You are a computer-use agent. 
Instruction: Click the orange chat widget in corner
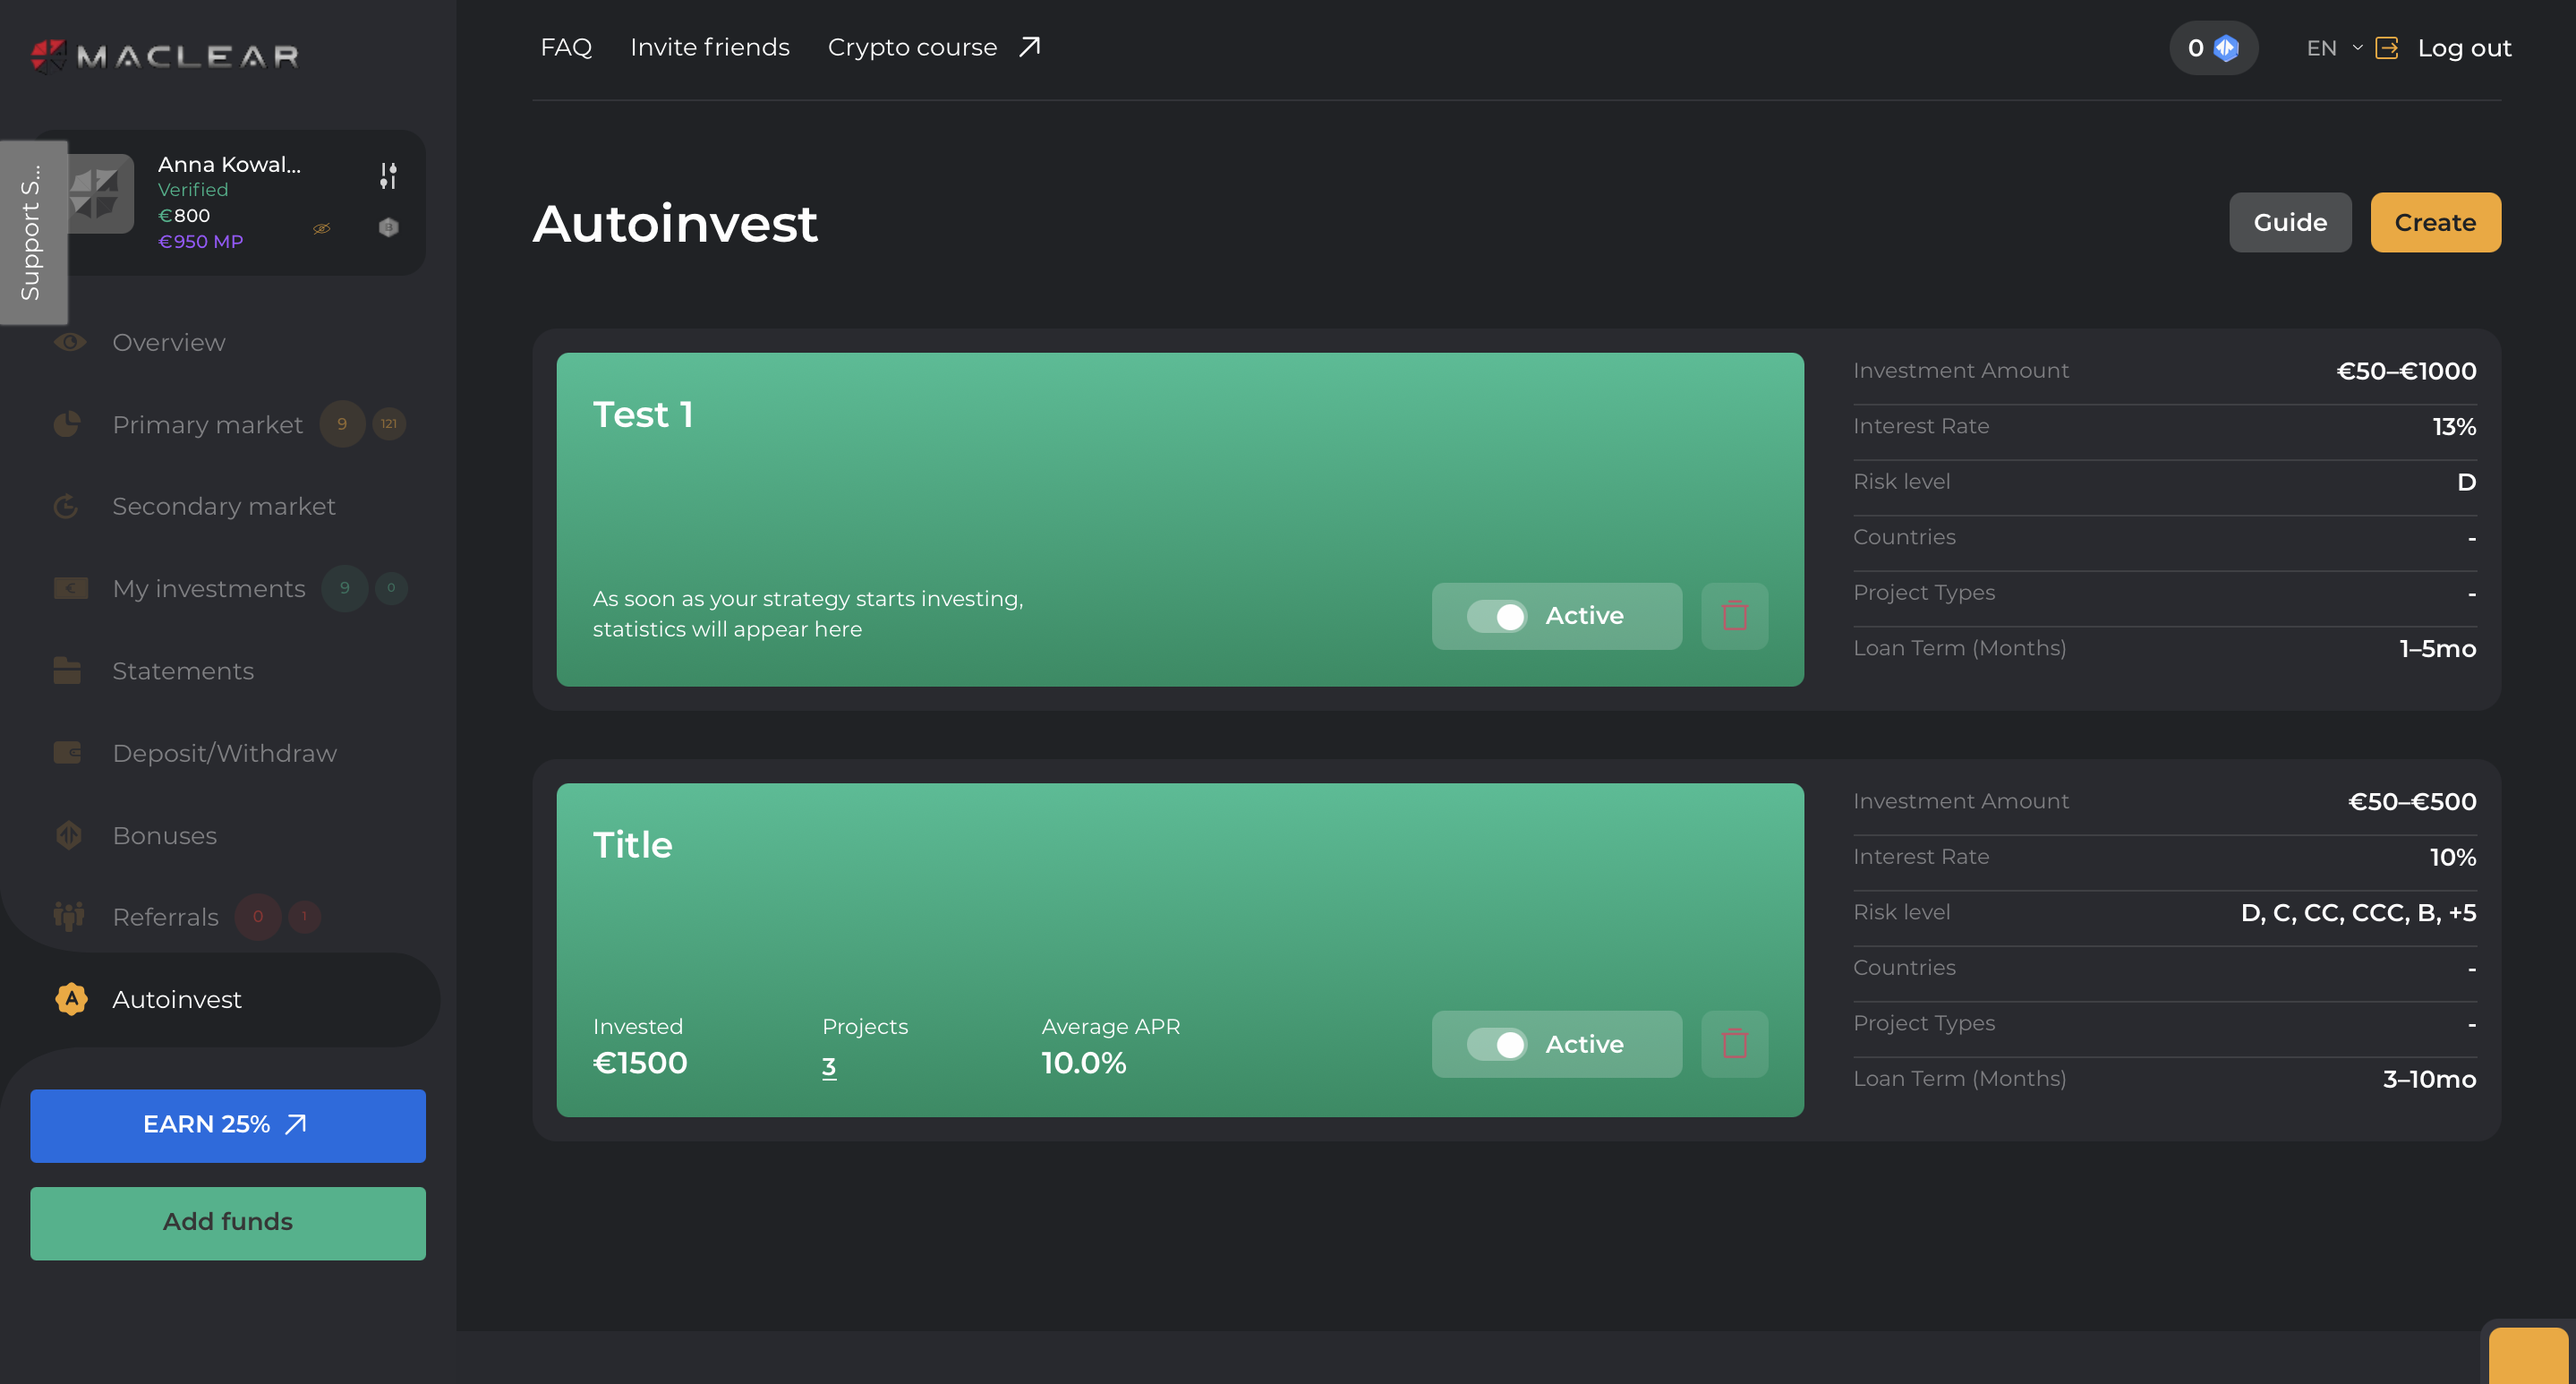pos(2527,1355)
